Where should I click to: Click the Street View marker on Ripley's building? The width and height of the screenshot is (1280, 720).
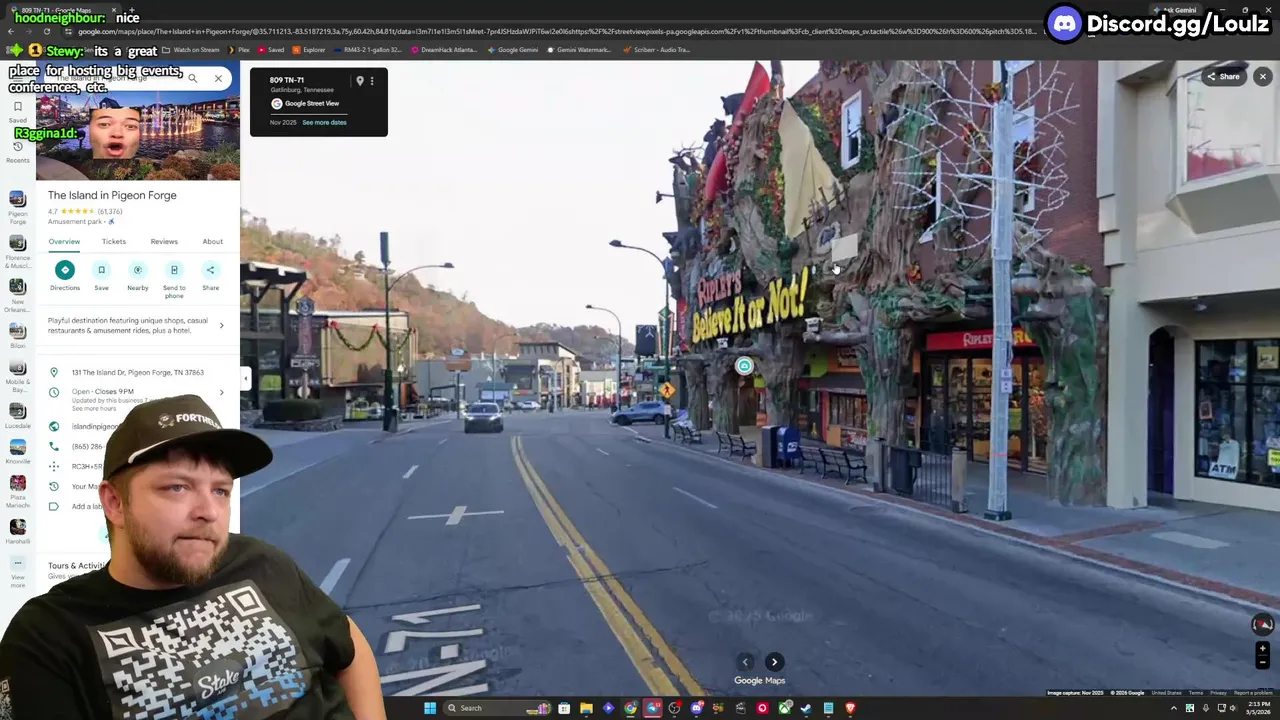pyautogui.click(x=744, y=366)
